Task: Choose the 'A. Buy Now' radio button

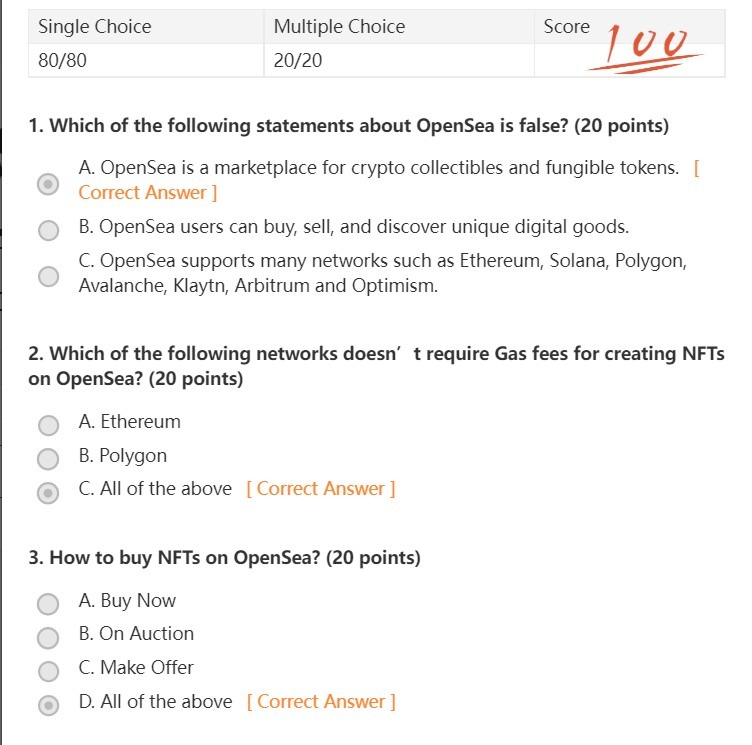Action: pyautogui.click(x=48, y=604)
